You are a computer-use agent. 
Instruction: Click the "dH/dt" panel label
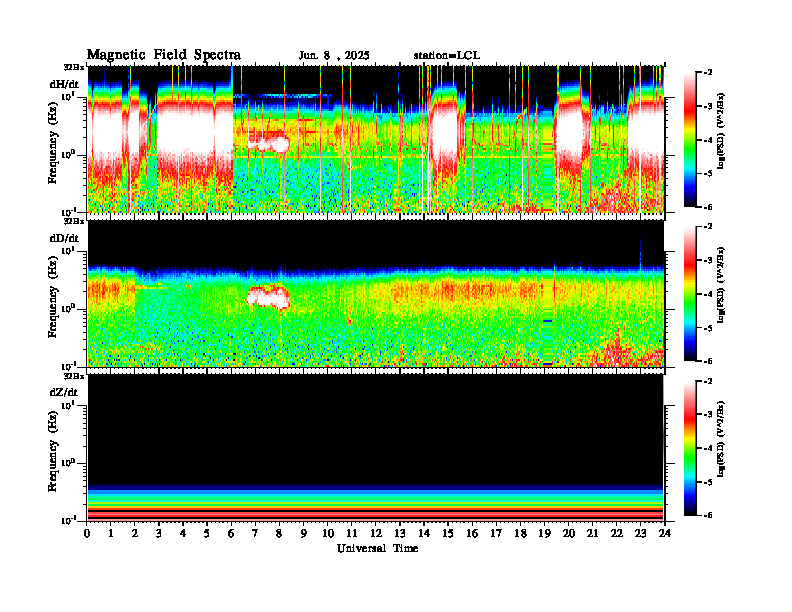pyautogui.click(x=64, y=84)
